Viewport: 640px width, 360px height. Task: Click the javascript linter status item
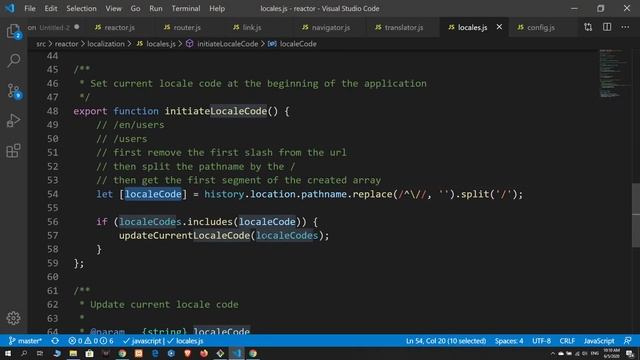click(142, 341)
